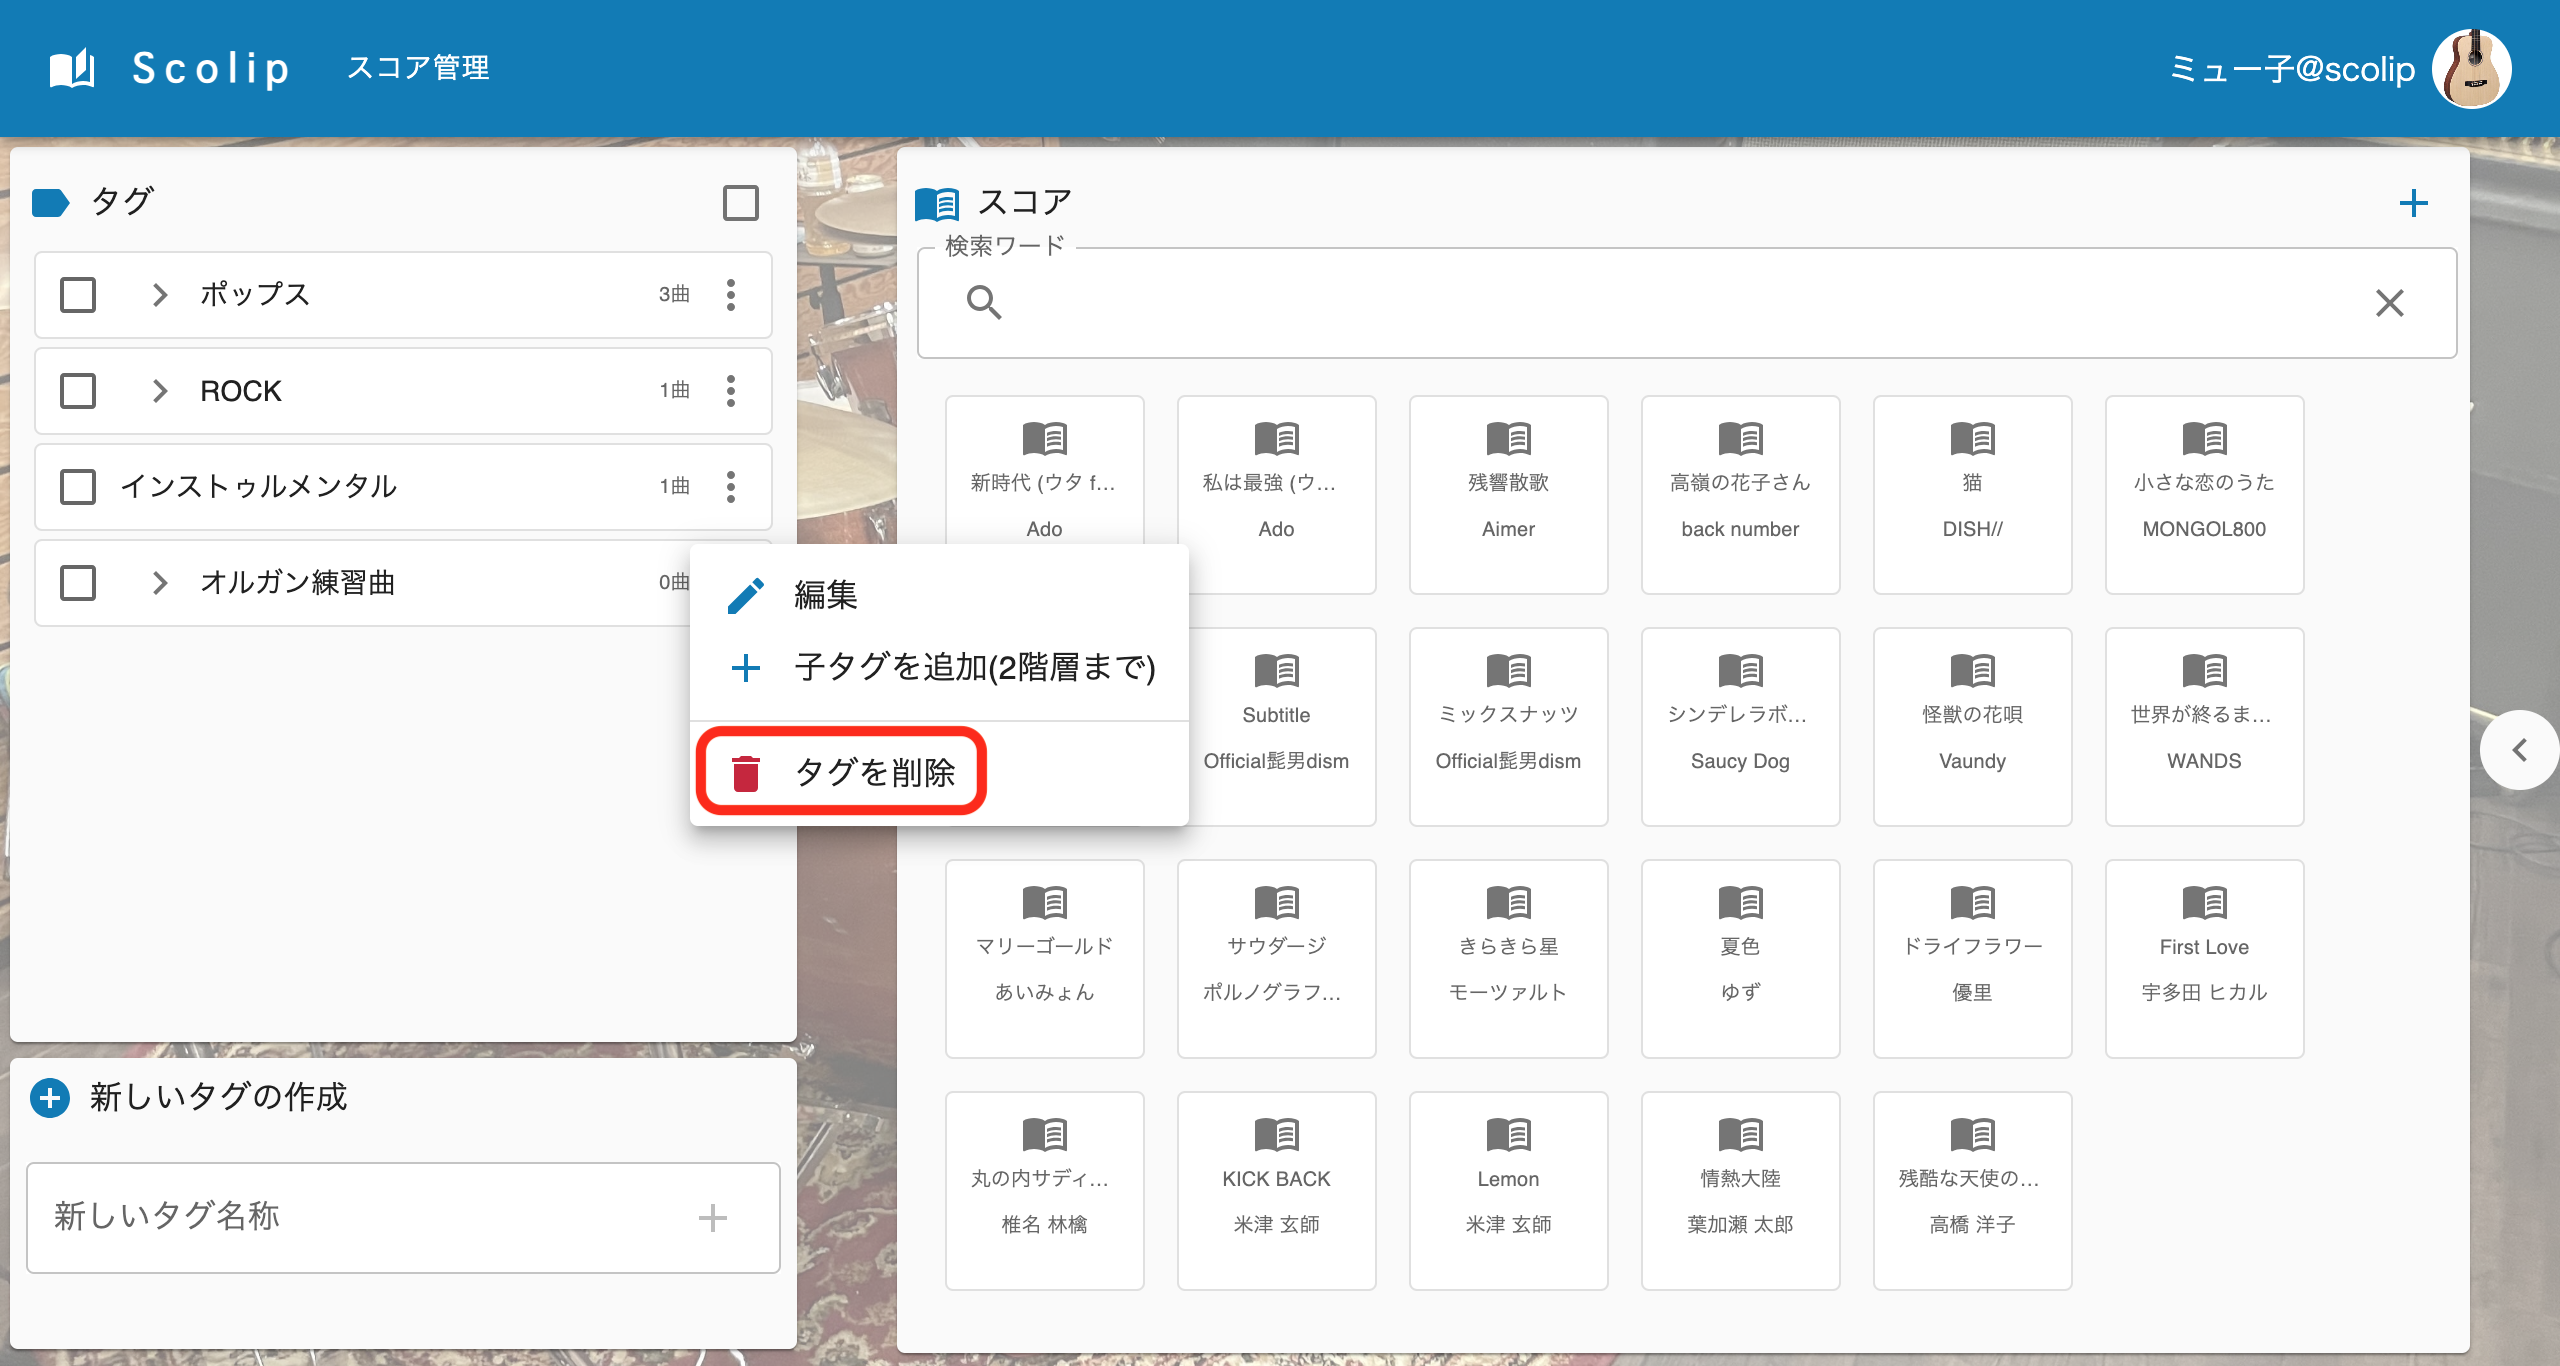
Task: Click the plus icon inside the new tag name field
Action: [712, 1218]
